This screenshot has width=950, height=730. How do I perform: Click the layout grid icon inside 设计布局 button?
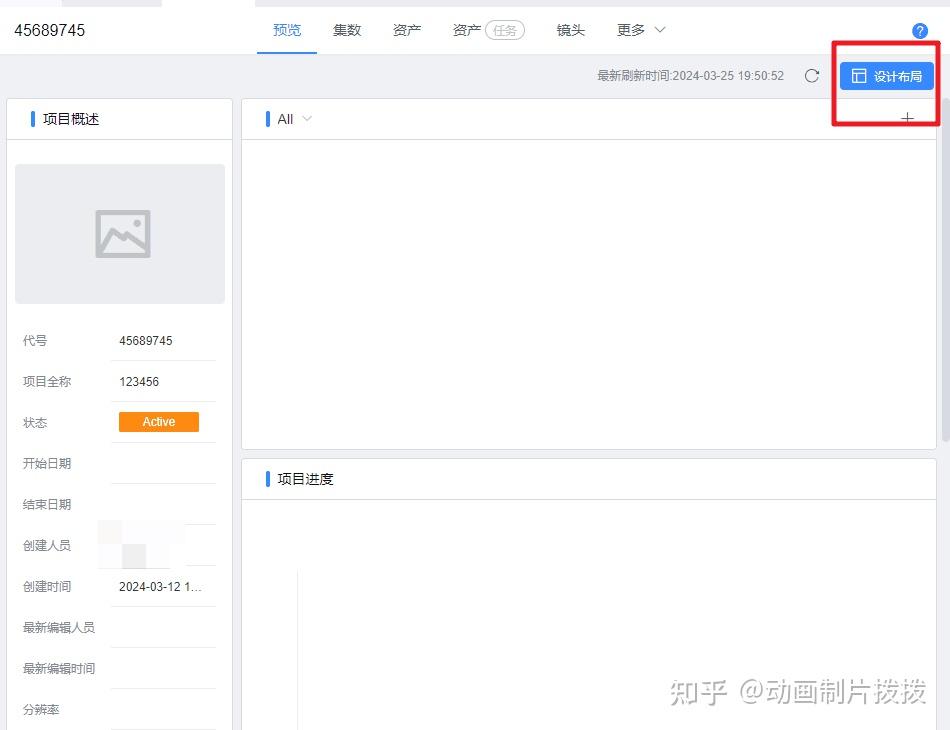860,75
